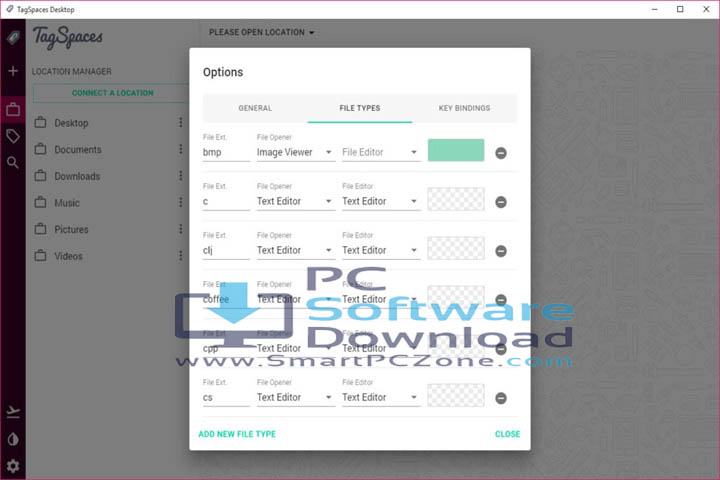Open the tag library icon in sidebar

pyautogui.click(x=13, y=136)
